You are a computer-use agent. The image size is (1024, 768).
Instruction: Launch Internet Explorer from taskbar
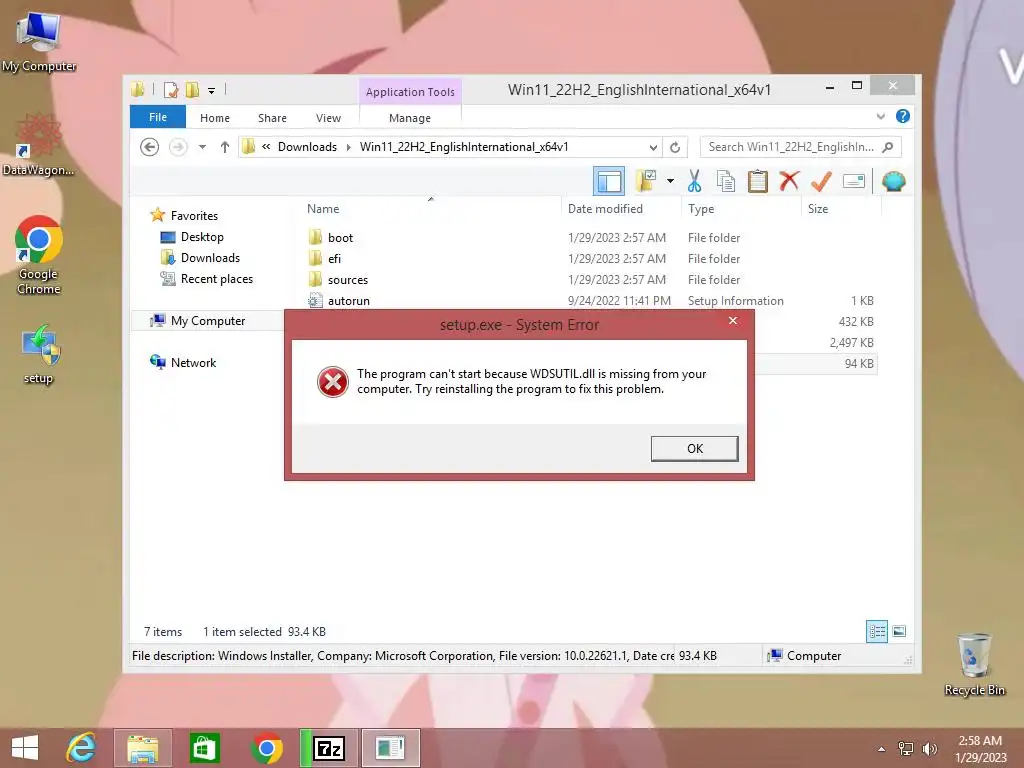[x=81, y=748]
